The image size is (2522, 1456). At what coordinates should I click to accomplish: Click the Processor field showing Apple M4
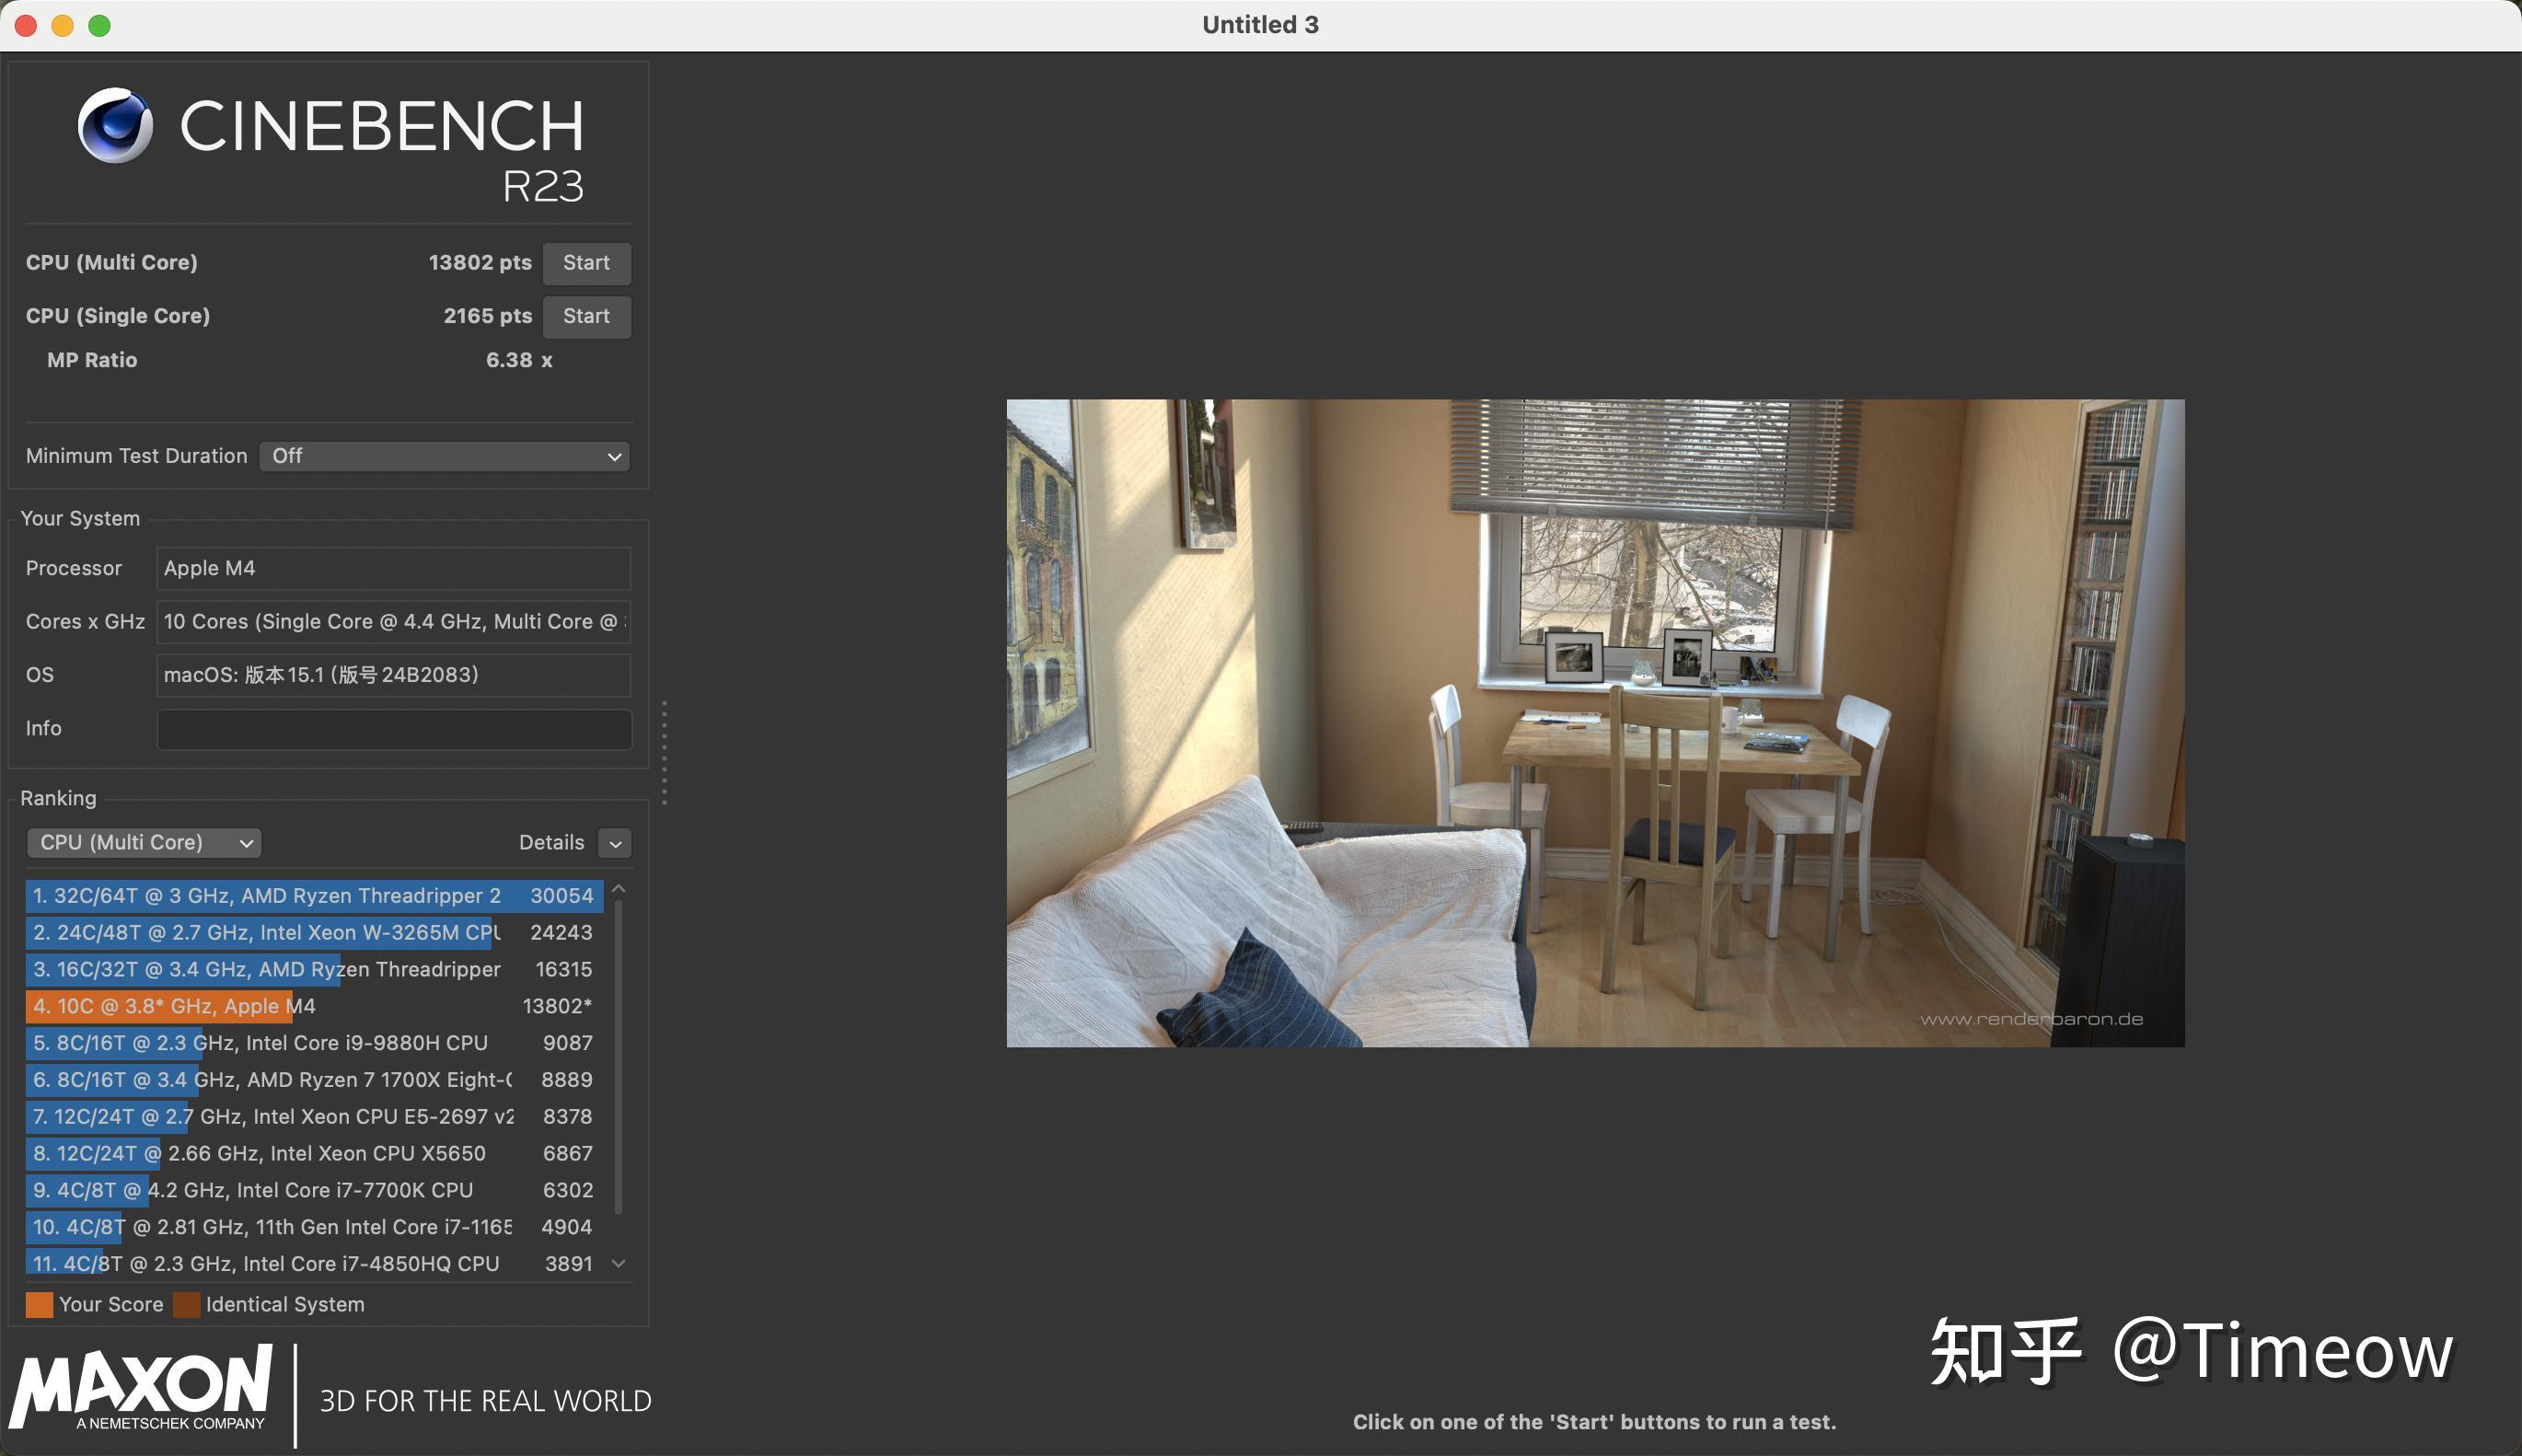click(x=393, y=568)
